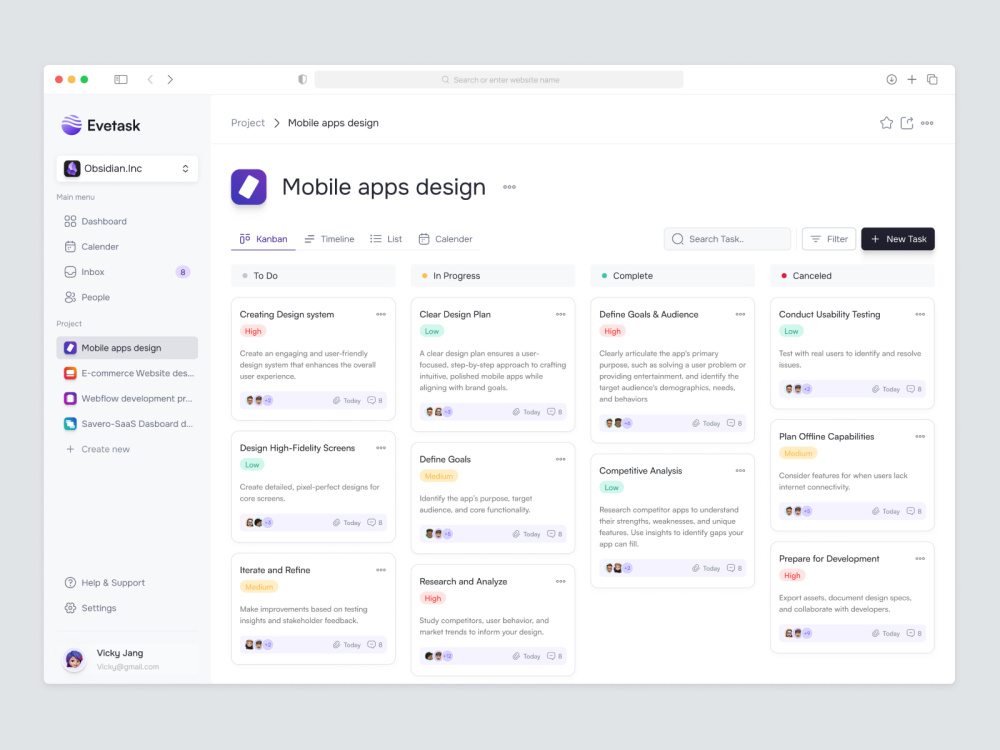Open E-commerce Website design project

click(x=127, y=373)
